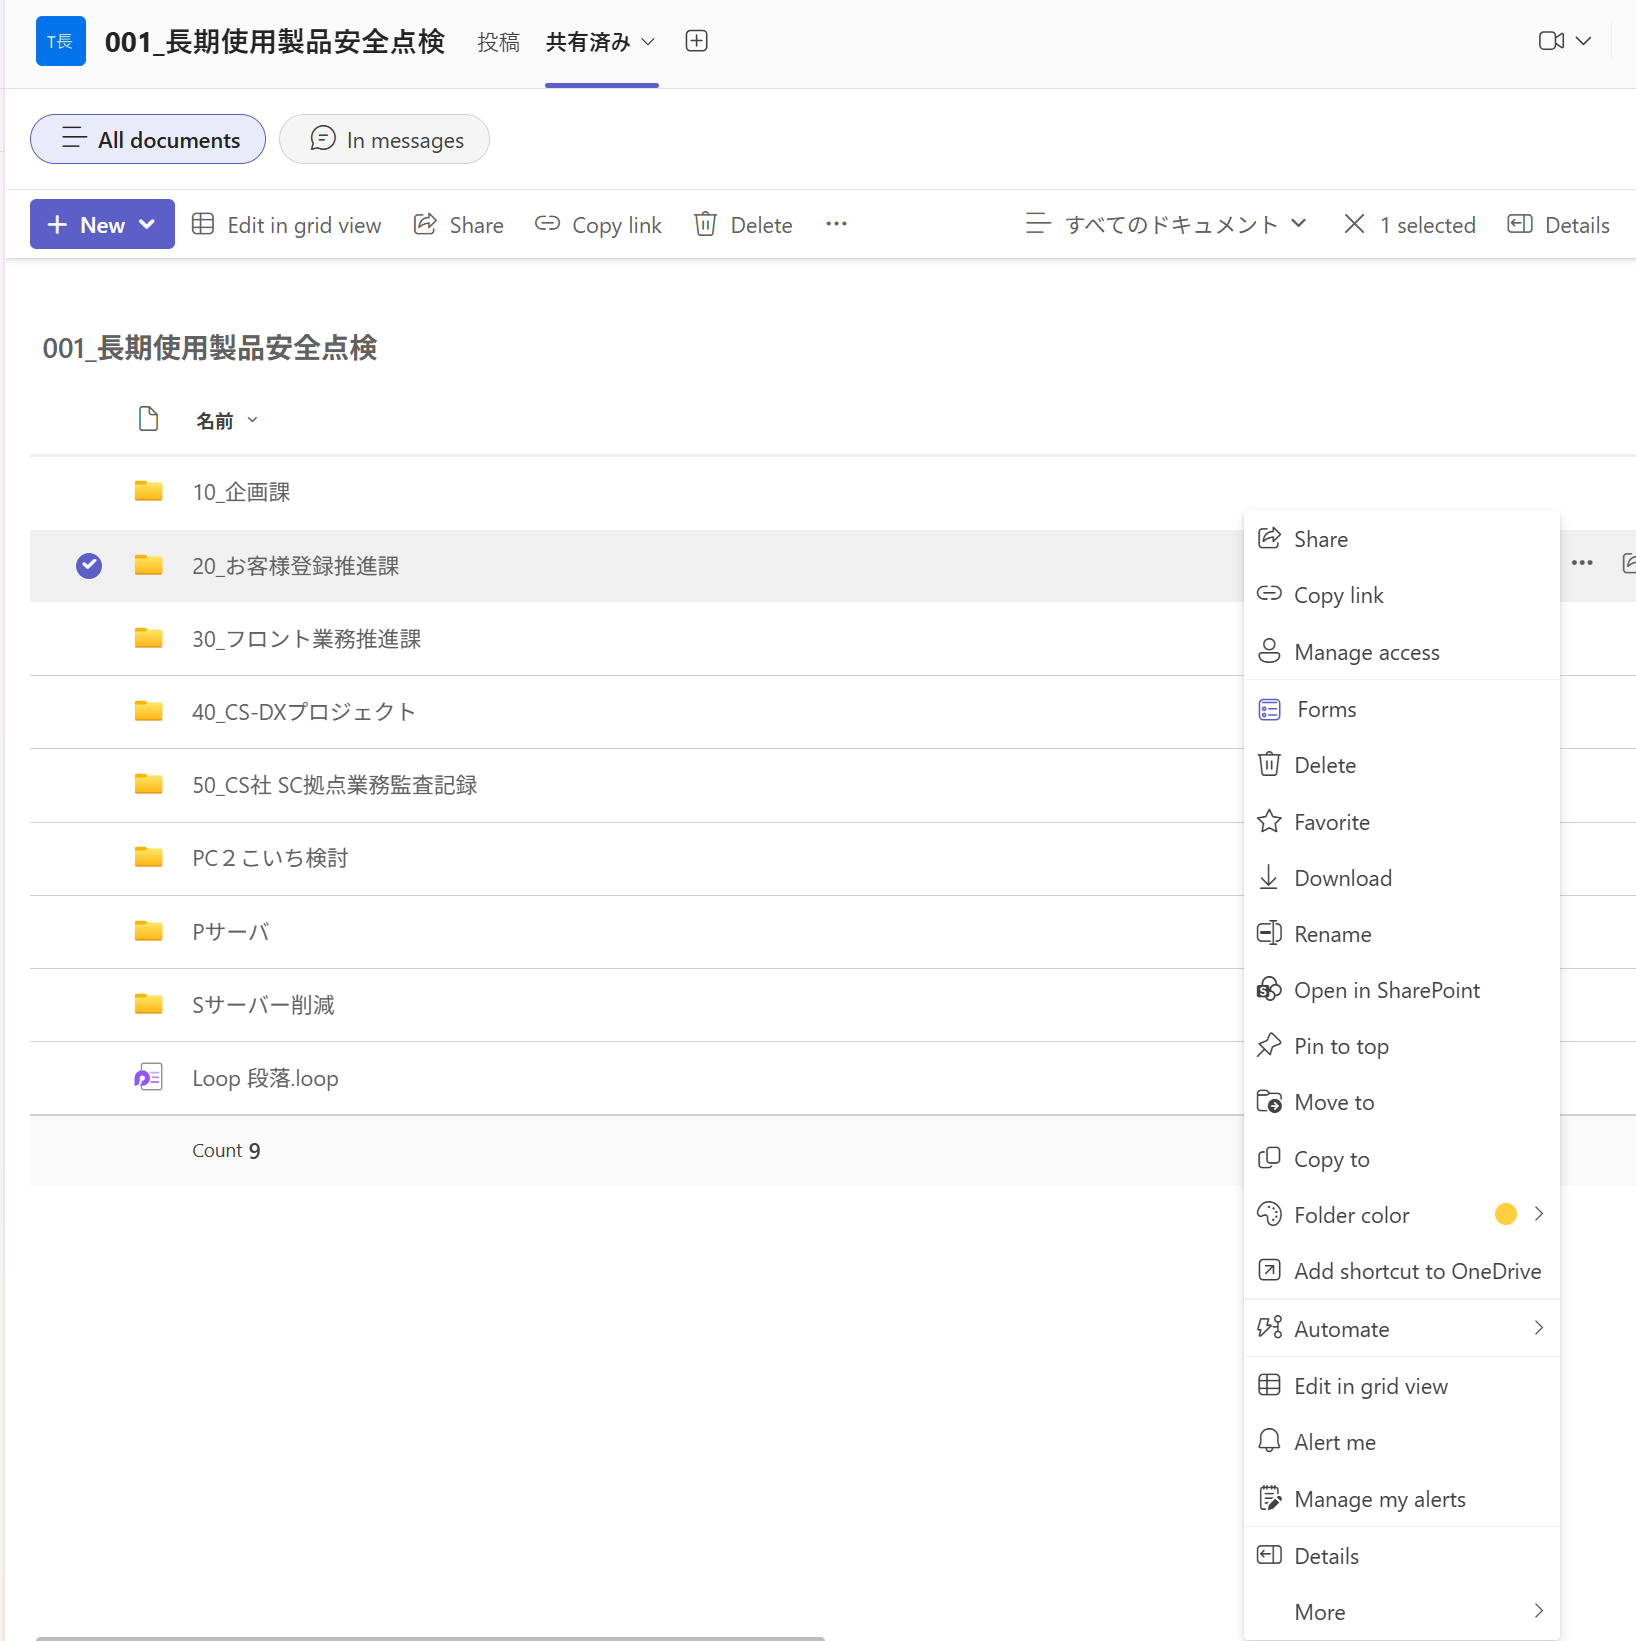Image resolution: width=1636 pixels, height=1641 pixels.
Task: Click the trash icon in toolbar
Action: (x=705, y=224)
